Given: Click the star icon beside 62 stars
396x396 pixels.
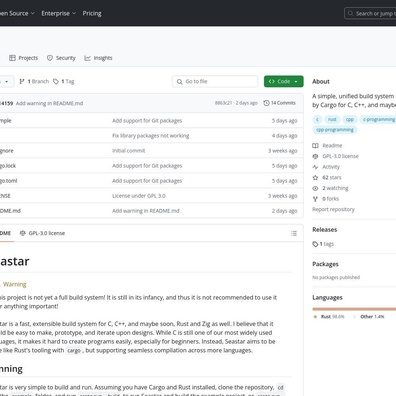Looking at the screenshot, I should pyautogui.click(x=315, y=178).
